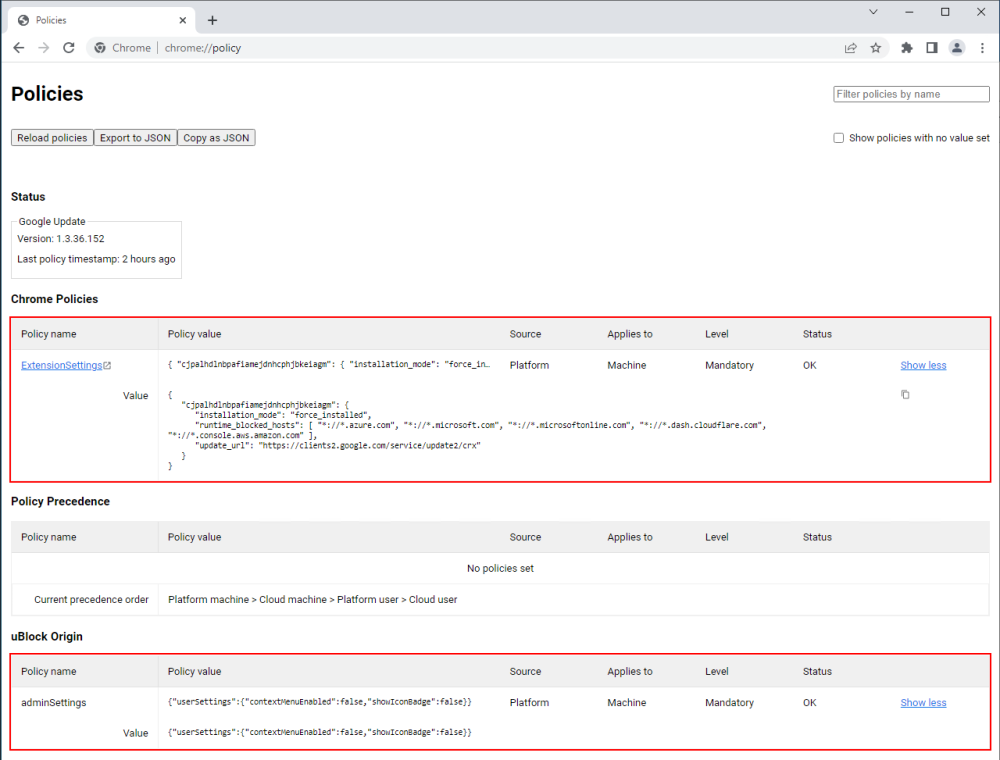The height and width of the screenshot is (760, 1000).
Task: Click the Current precedence order label
Action: (x=91, y=599)
